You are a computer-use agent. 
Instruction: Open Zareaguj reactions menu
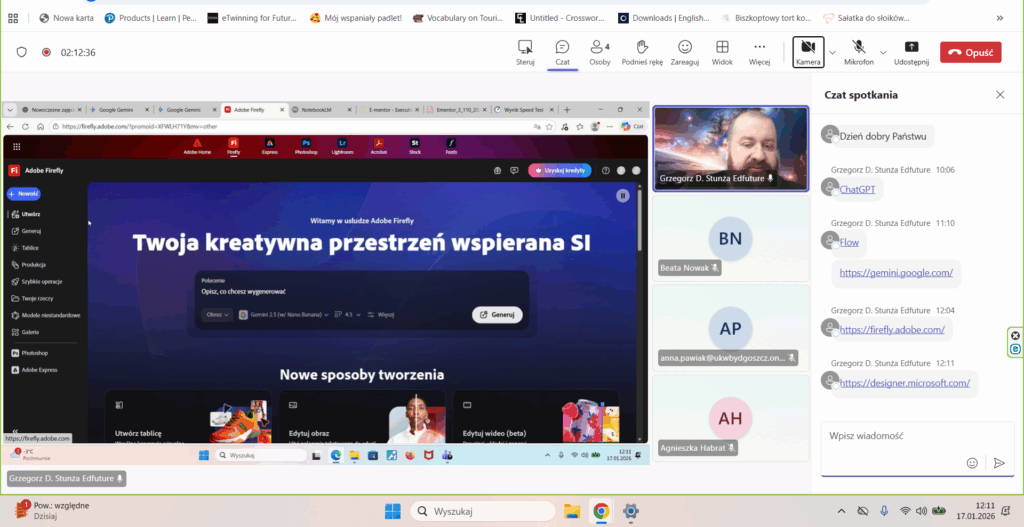tap(685, 52)
